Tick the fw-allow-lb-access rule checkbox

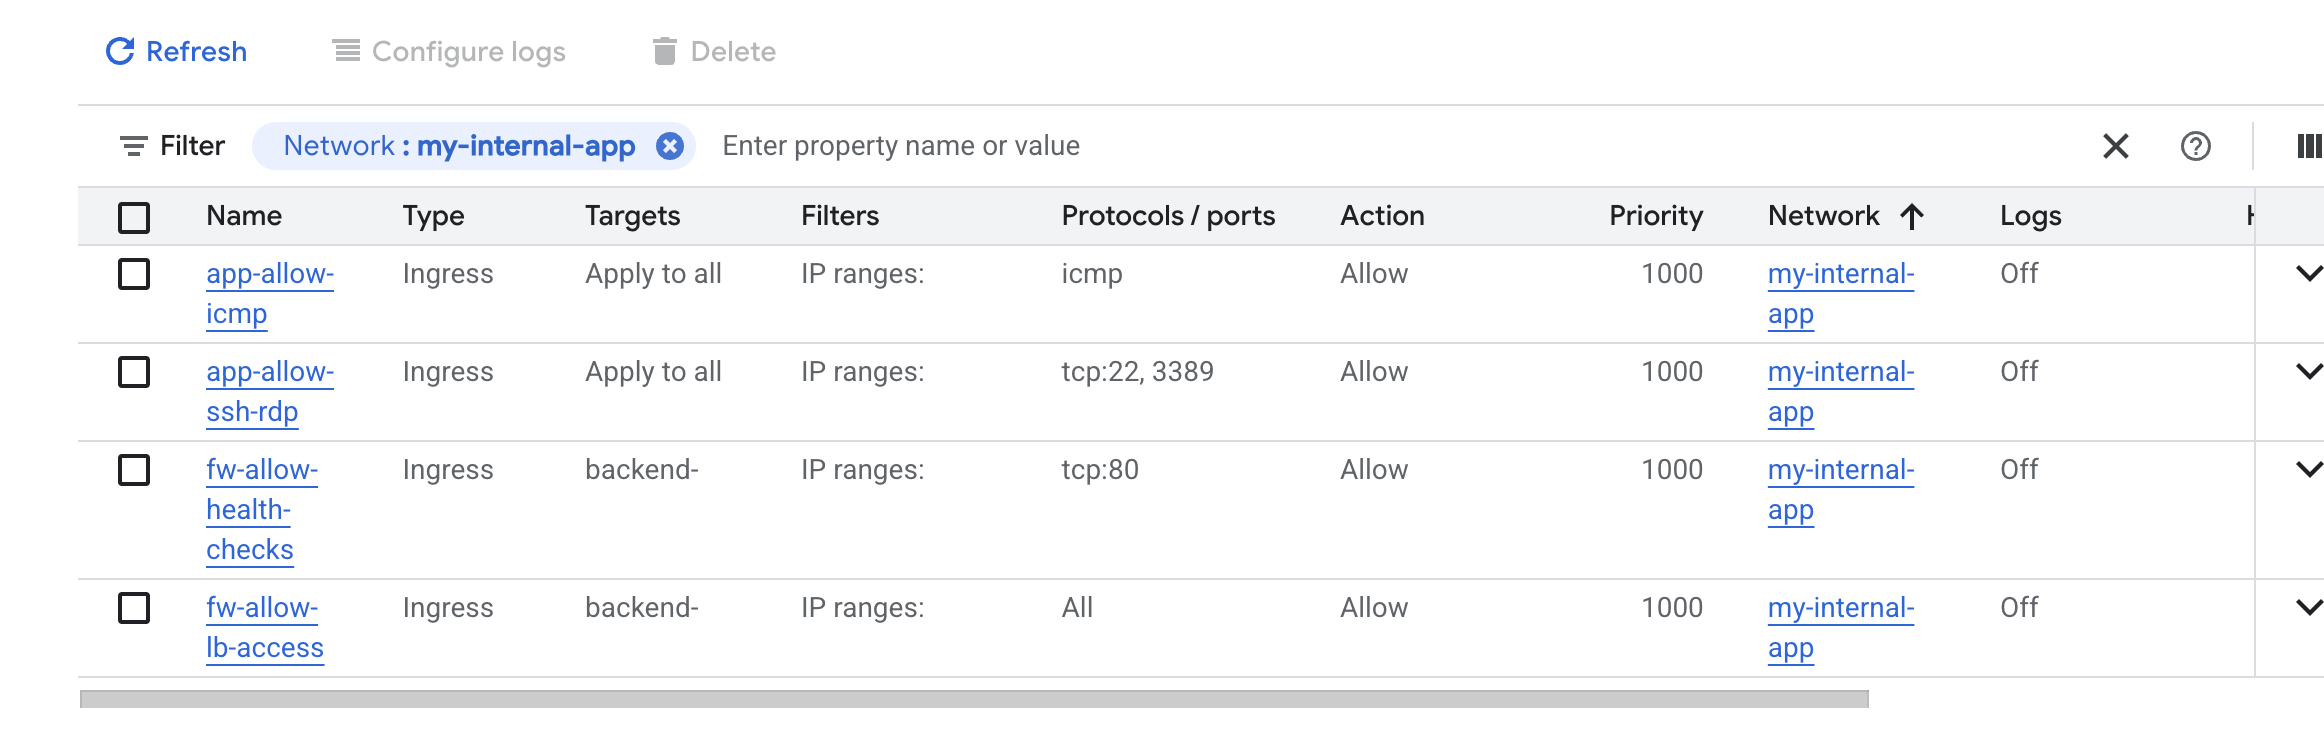point(134,608)
